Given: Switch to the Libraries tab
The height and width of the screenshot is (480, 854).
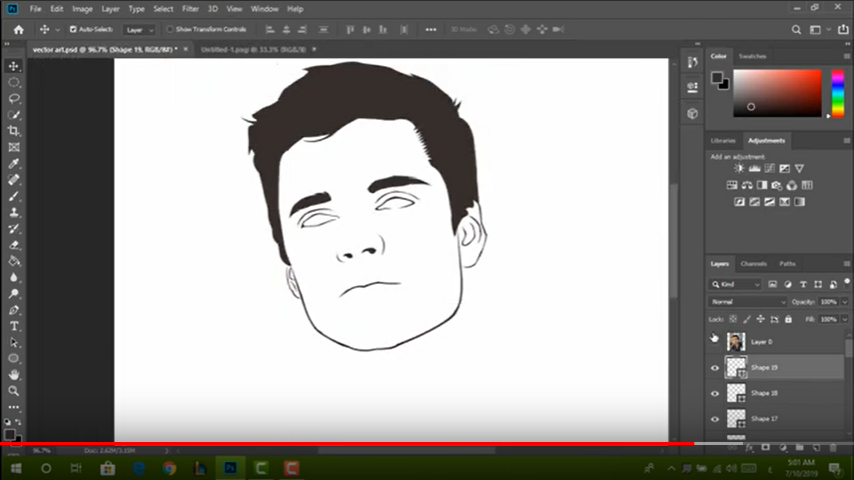Looking at the screenshot, I should tap(723, 141).
